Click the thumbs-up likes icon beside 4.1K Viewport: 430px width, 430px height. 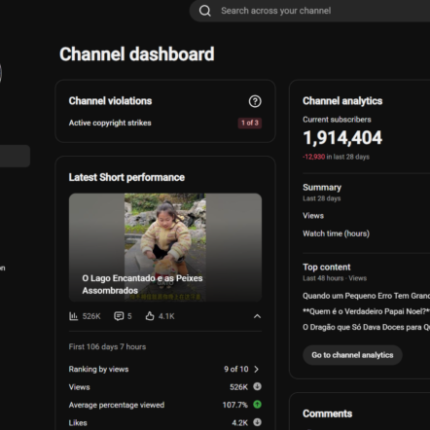coord(150,316)
